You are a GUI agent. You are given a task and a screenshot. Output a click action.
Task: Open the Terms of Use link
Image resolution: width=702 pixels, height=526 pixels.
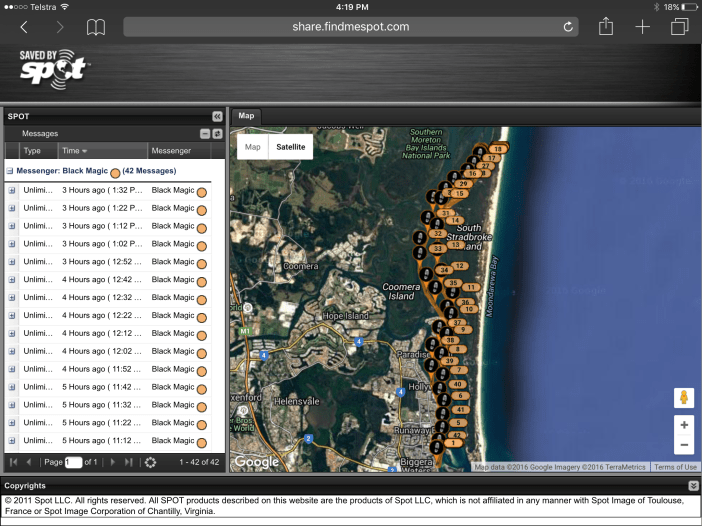point(675,467)
